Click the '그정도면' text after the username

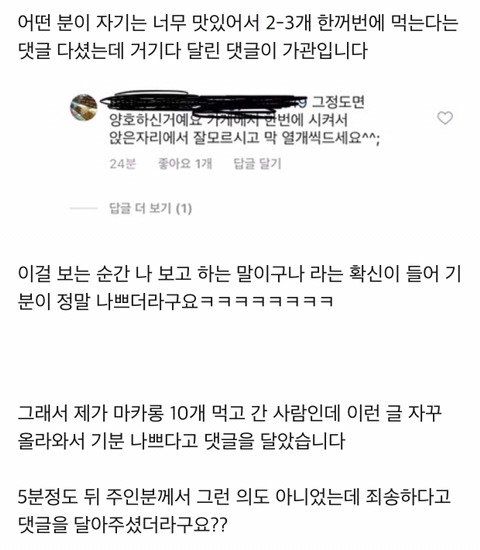pos(339,102)
